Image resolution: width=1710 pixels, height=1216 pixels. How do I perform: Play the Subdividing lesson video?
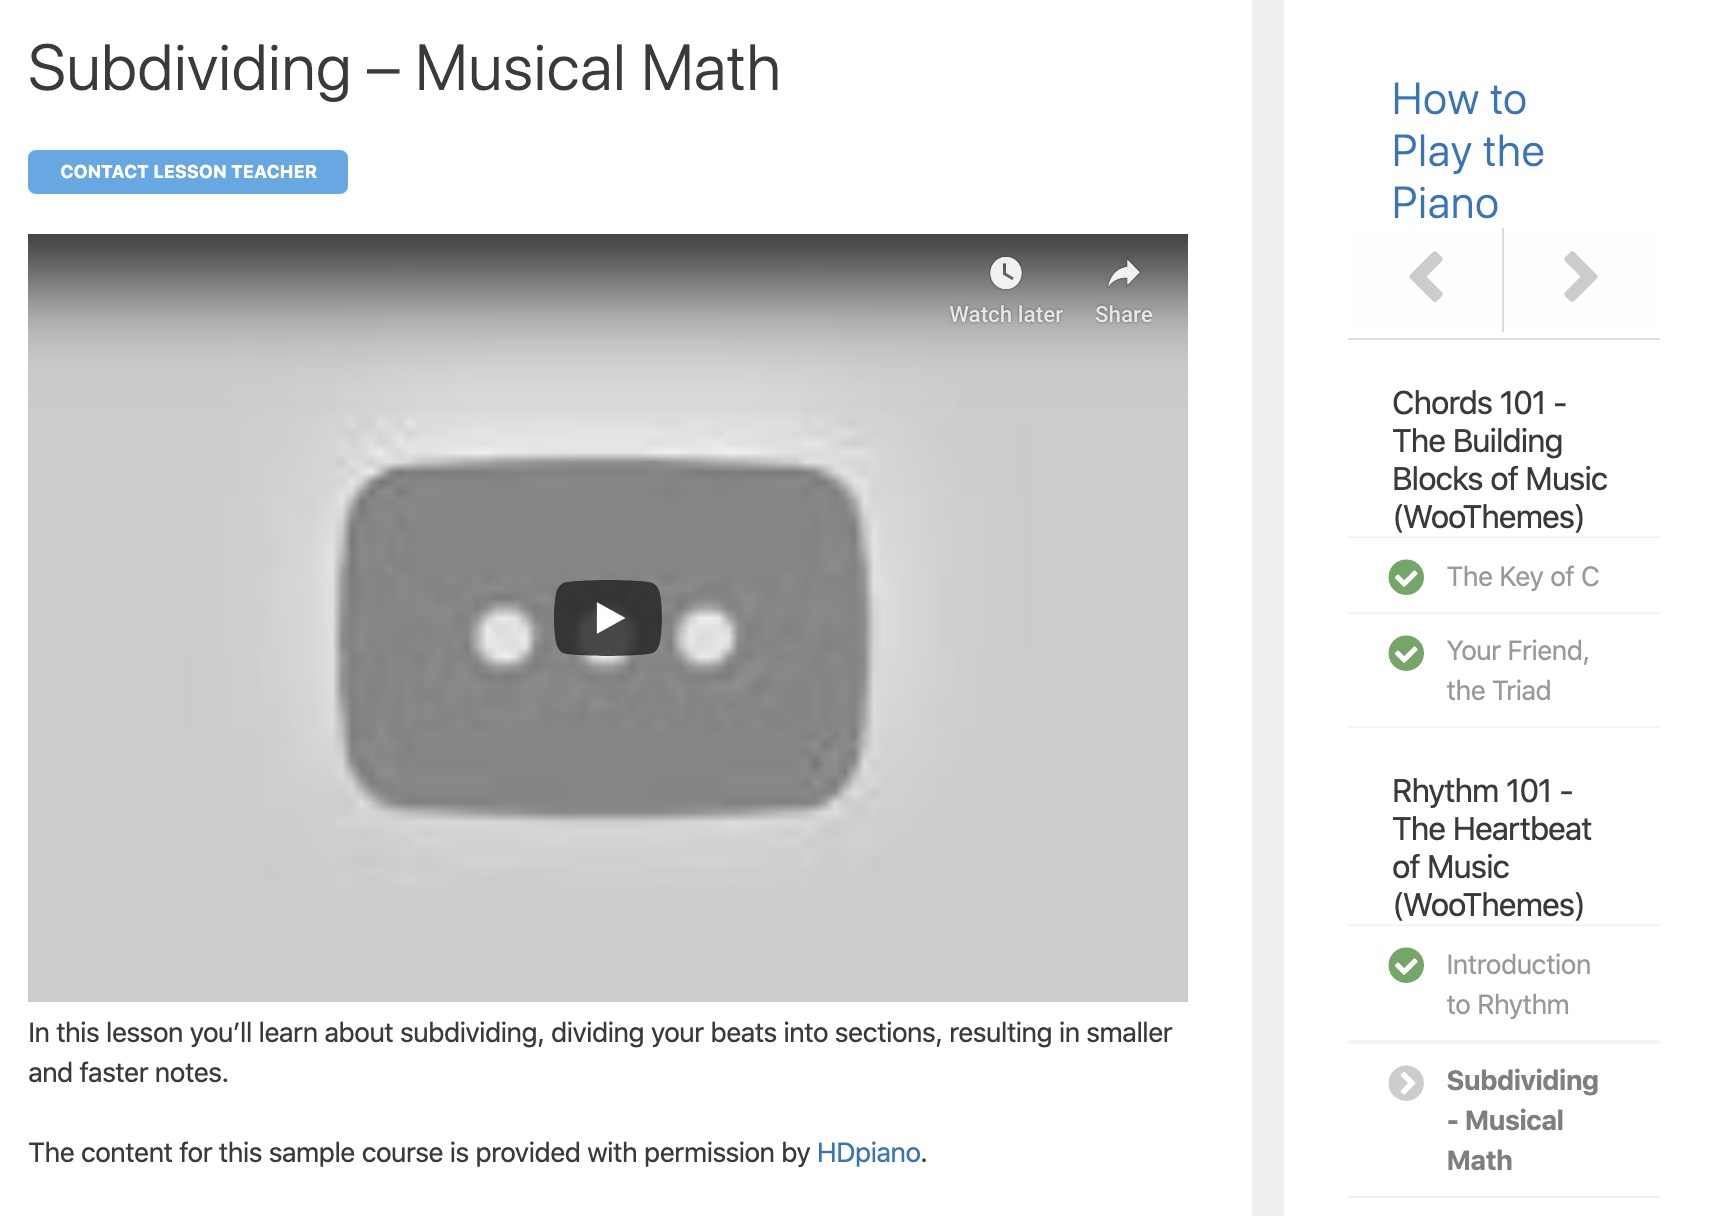(x=608, y=618)
